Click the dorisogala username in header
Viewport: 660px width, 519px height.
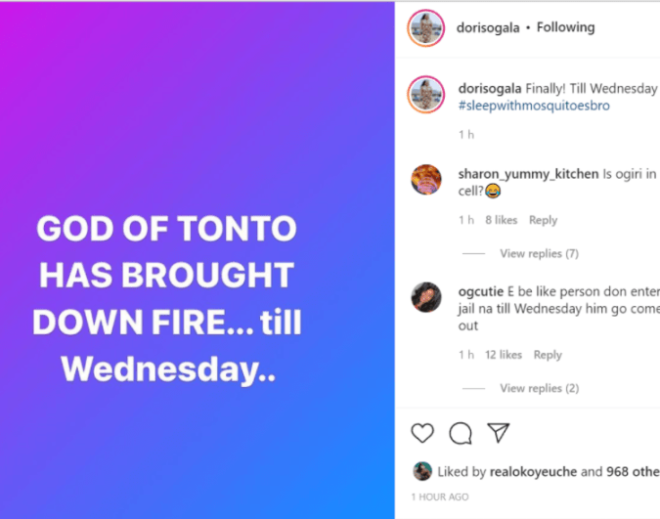pos(488,28)
